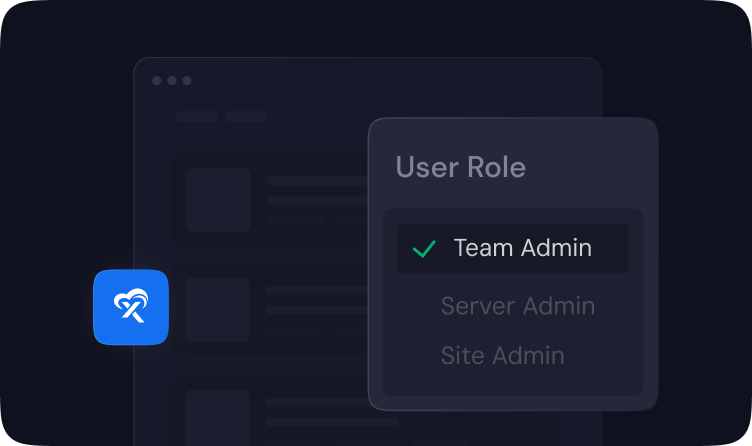Open the middle list item thumbnail
This screenshot has width=752, height=446.
217,310
